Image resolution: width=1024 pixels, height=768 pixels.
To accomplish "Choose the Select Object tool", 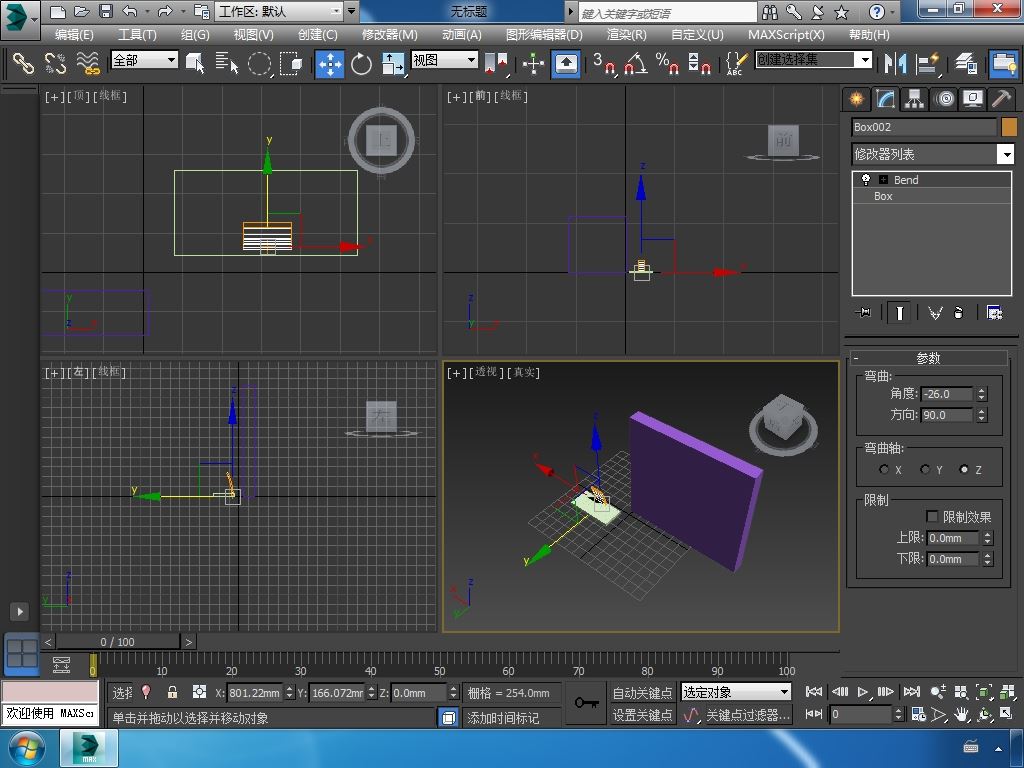I will pos(195,63).
